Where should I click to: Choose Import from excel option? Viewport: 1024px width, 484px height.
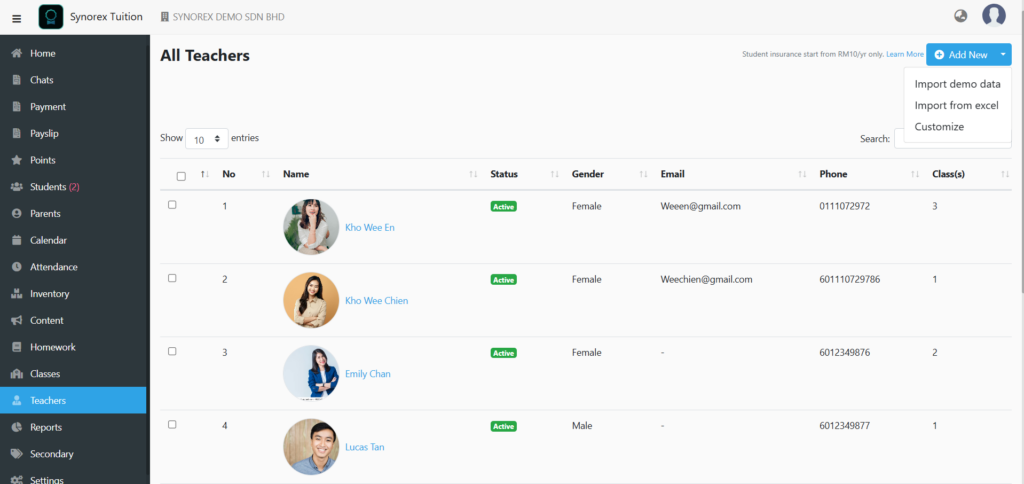point(957,105)
